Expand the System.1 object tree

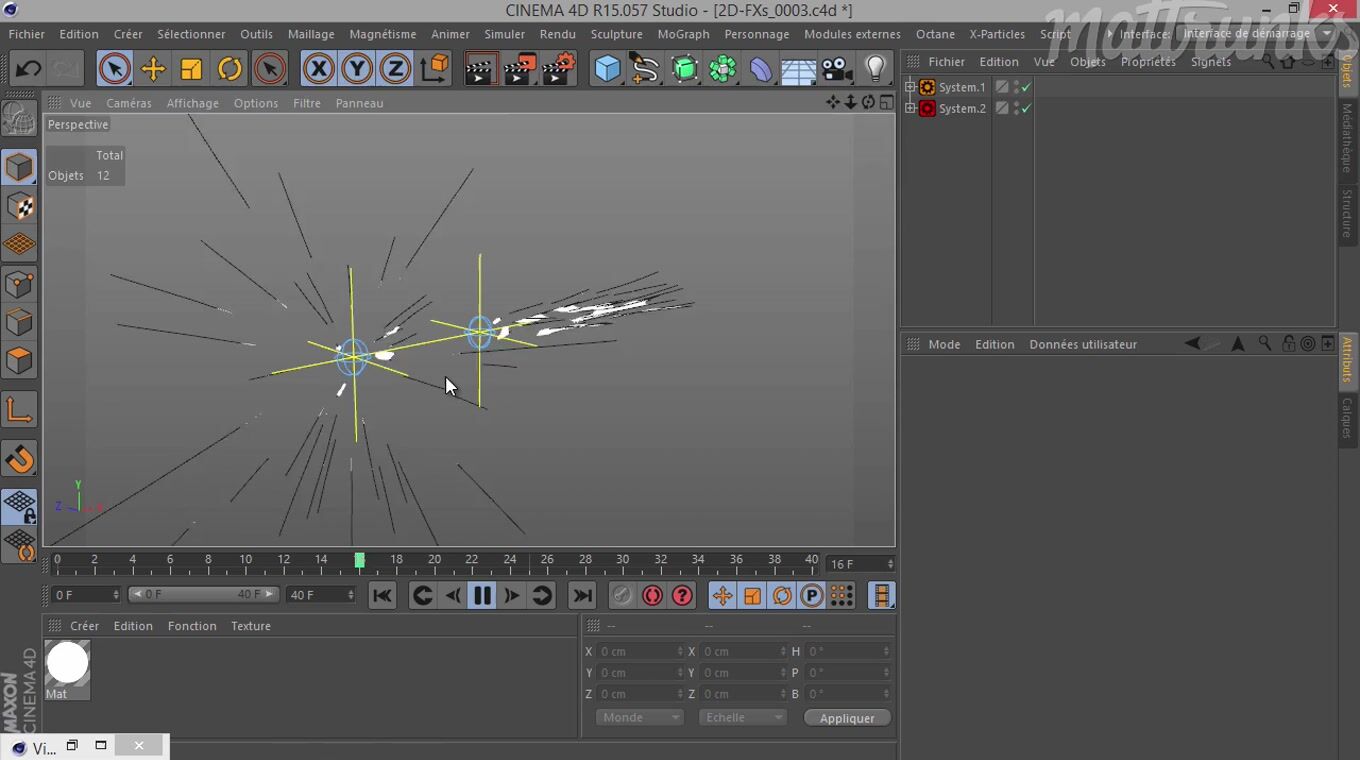coord(910,87)
